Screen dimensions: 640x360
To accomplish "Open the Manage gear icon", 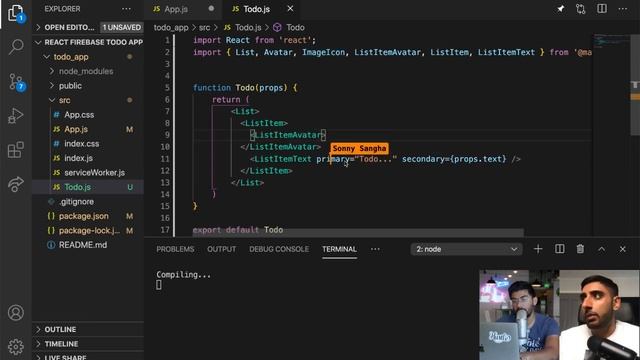I will (16, 347).
